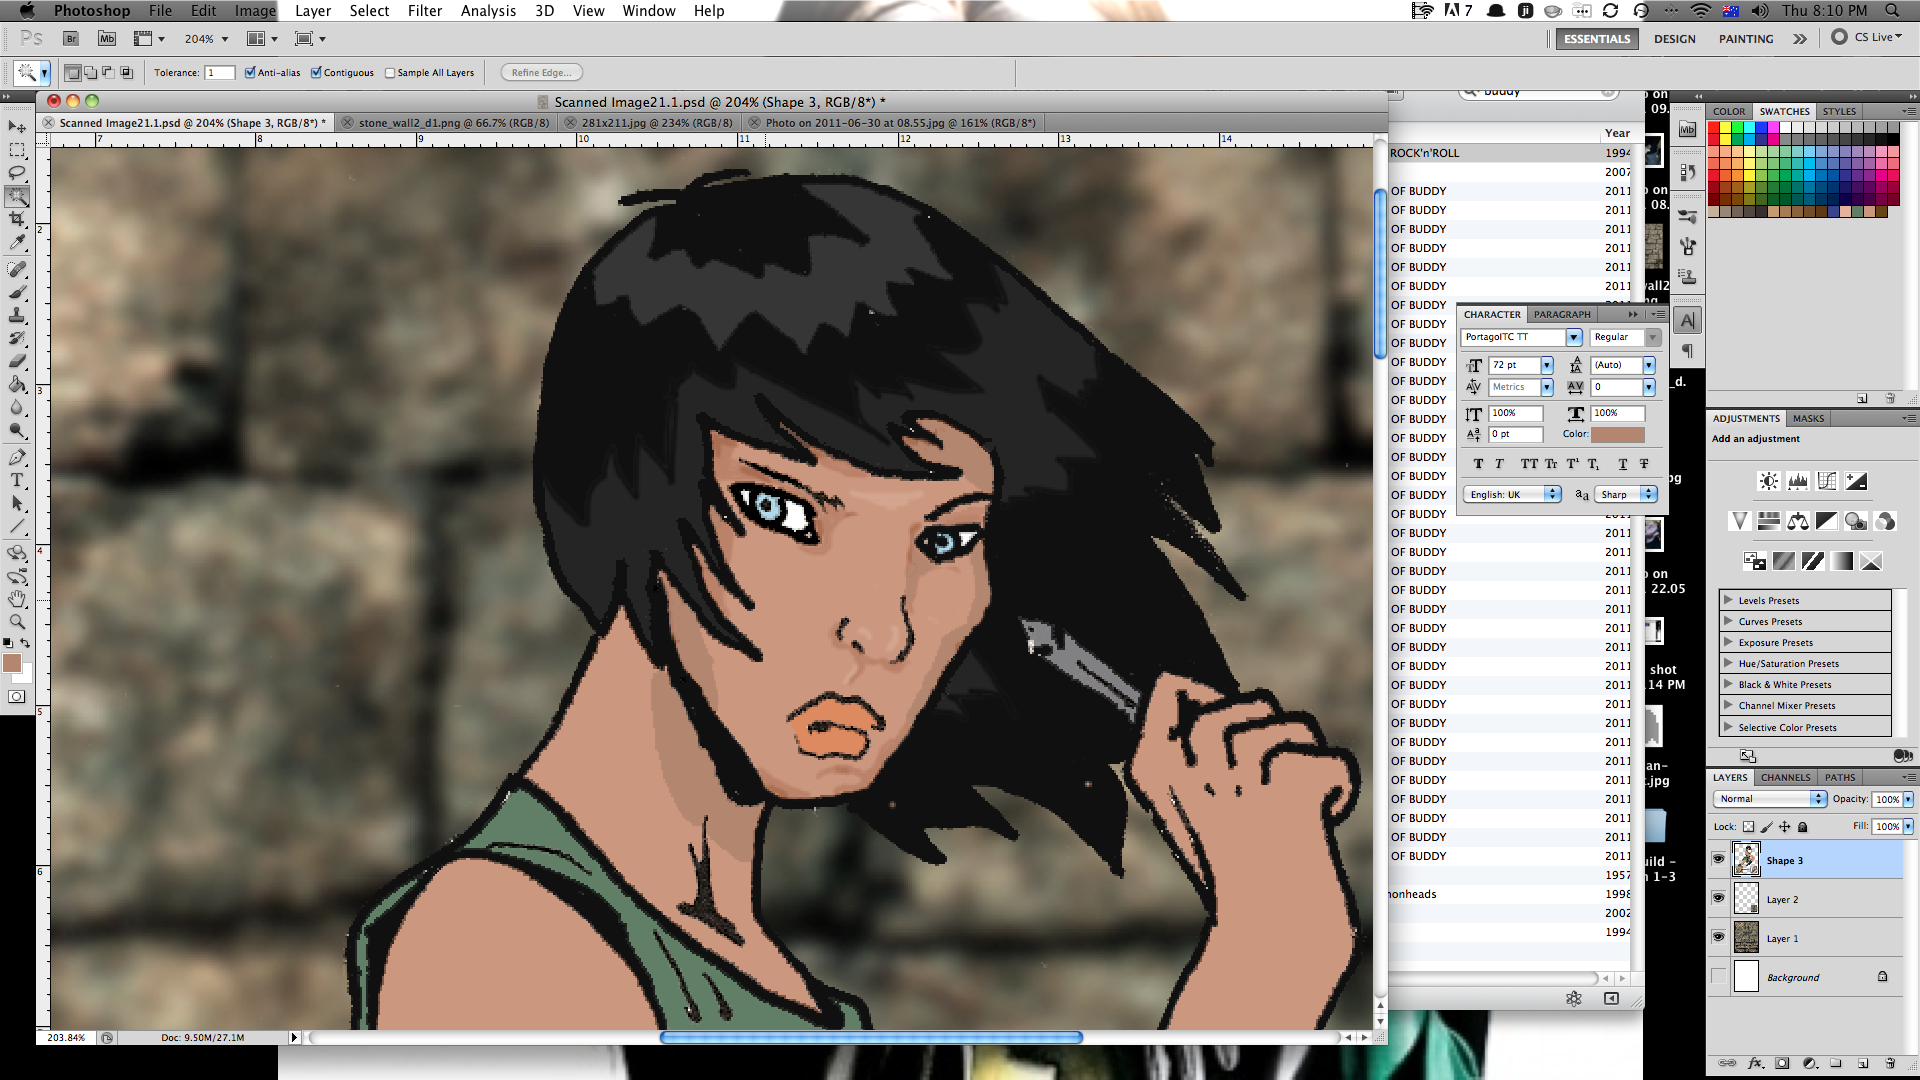Open the English: UK language dropdown

tap(1512, 494)
